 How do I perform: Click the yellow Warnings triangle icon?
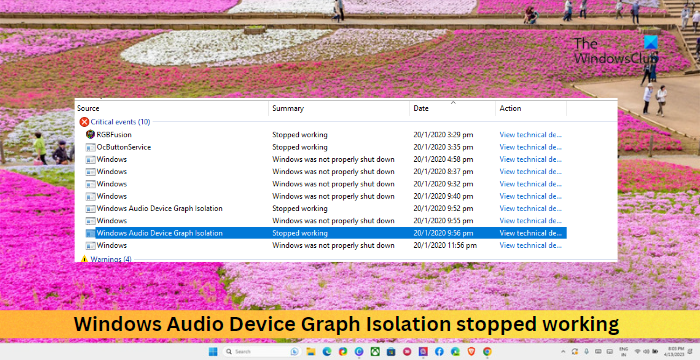(84, 259)
